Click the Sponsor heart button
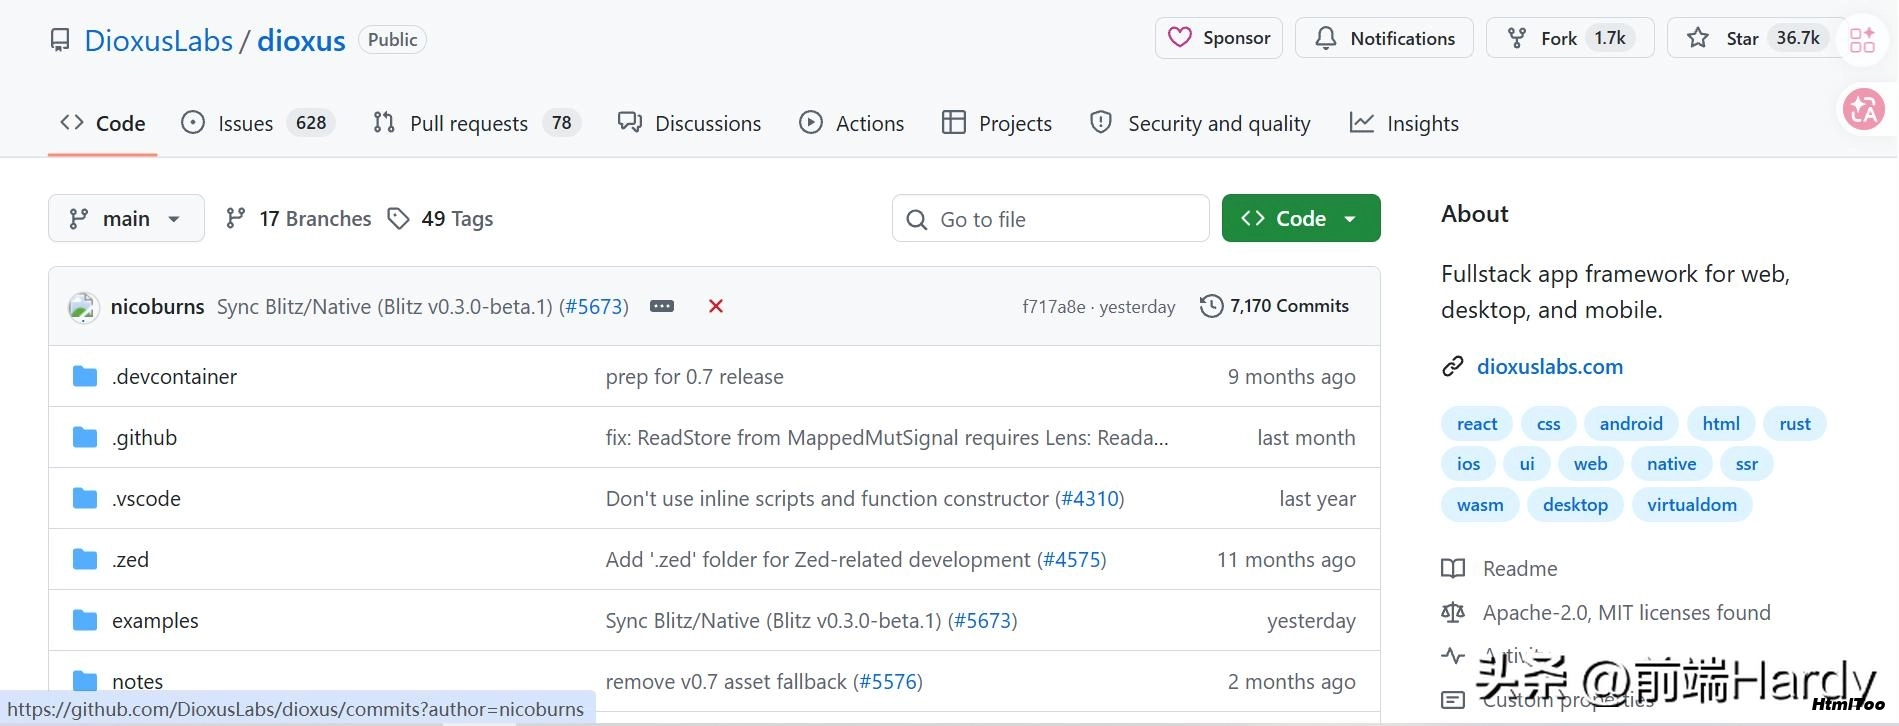 click(1219, 38)
